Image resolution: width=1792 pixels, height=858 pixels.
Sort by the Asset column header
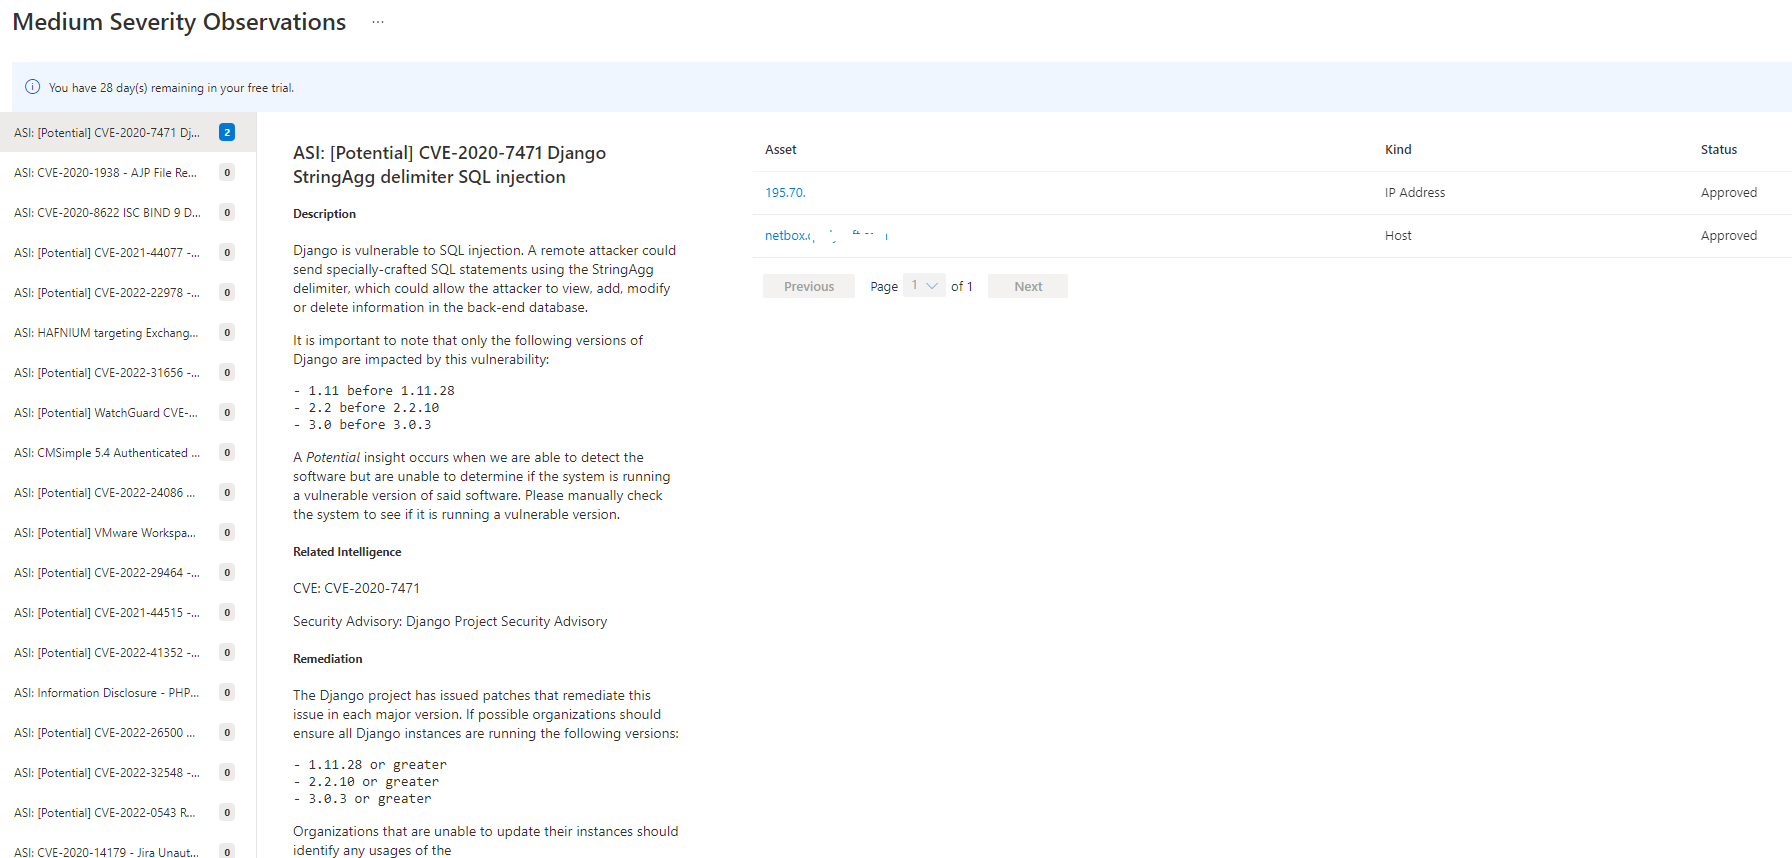pyautogui.click(x=781, y=150)
